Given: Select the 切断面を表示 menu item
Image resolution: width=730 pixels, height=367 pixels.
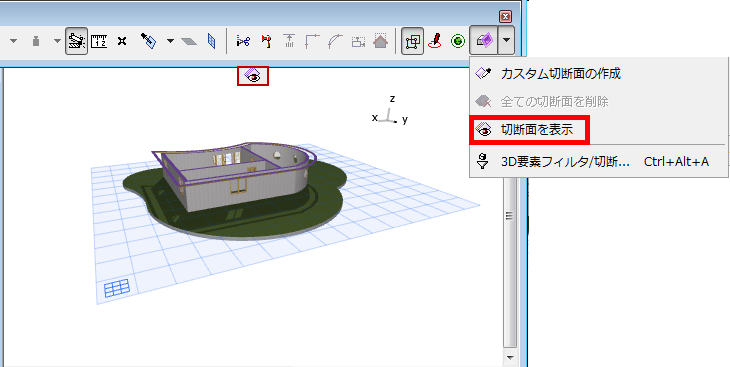Looking at the screenshot, I should click(530, 130).
